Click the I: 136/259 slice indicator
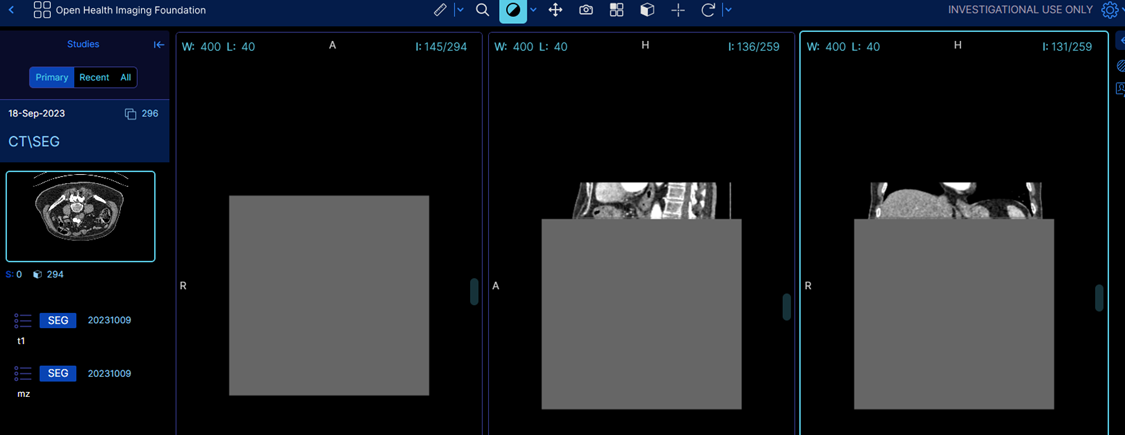The width and height of the screenshot is (1125, 435). (x=754, y=47)
